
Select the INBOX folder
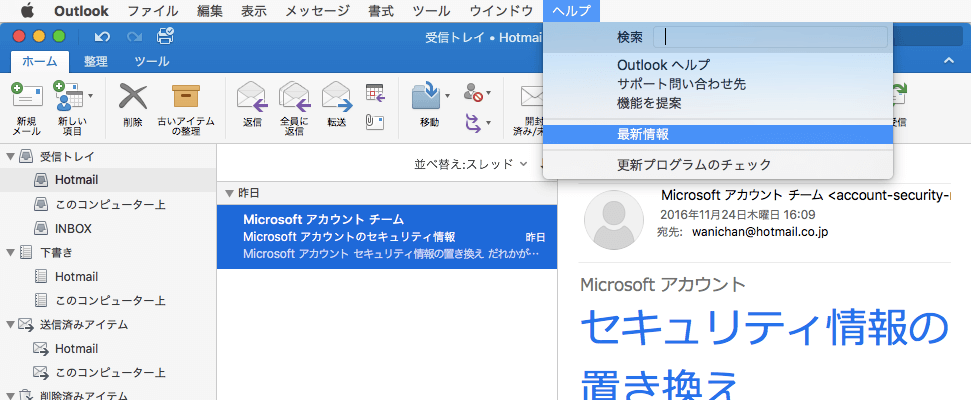(108, 228)
